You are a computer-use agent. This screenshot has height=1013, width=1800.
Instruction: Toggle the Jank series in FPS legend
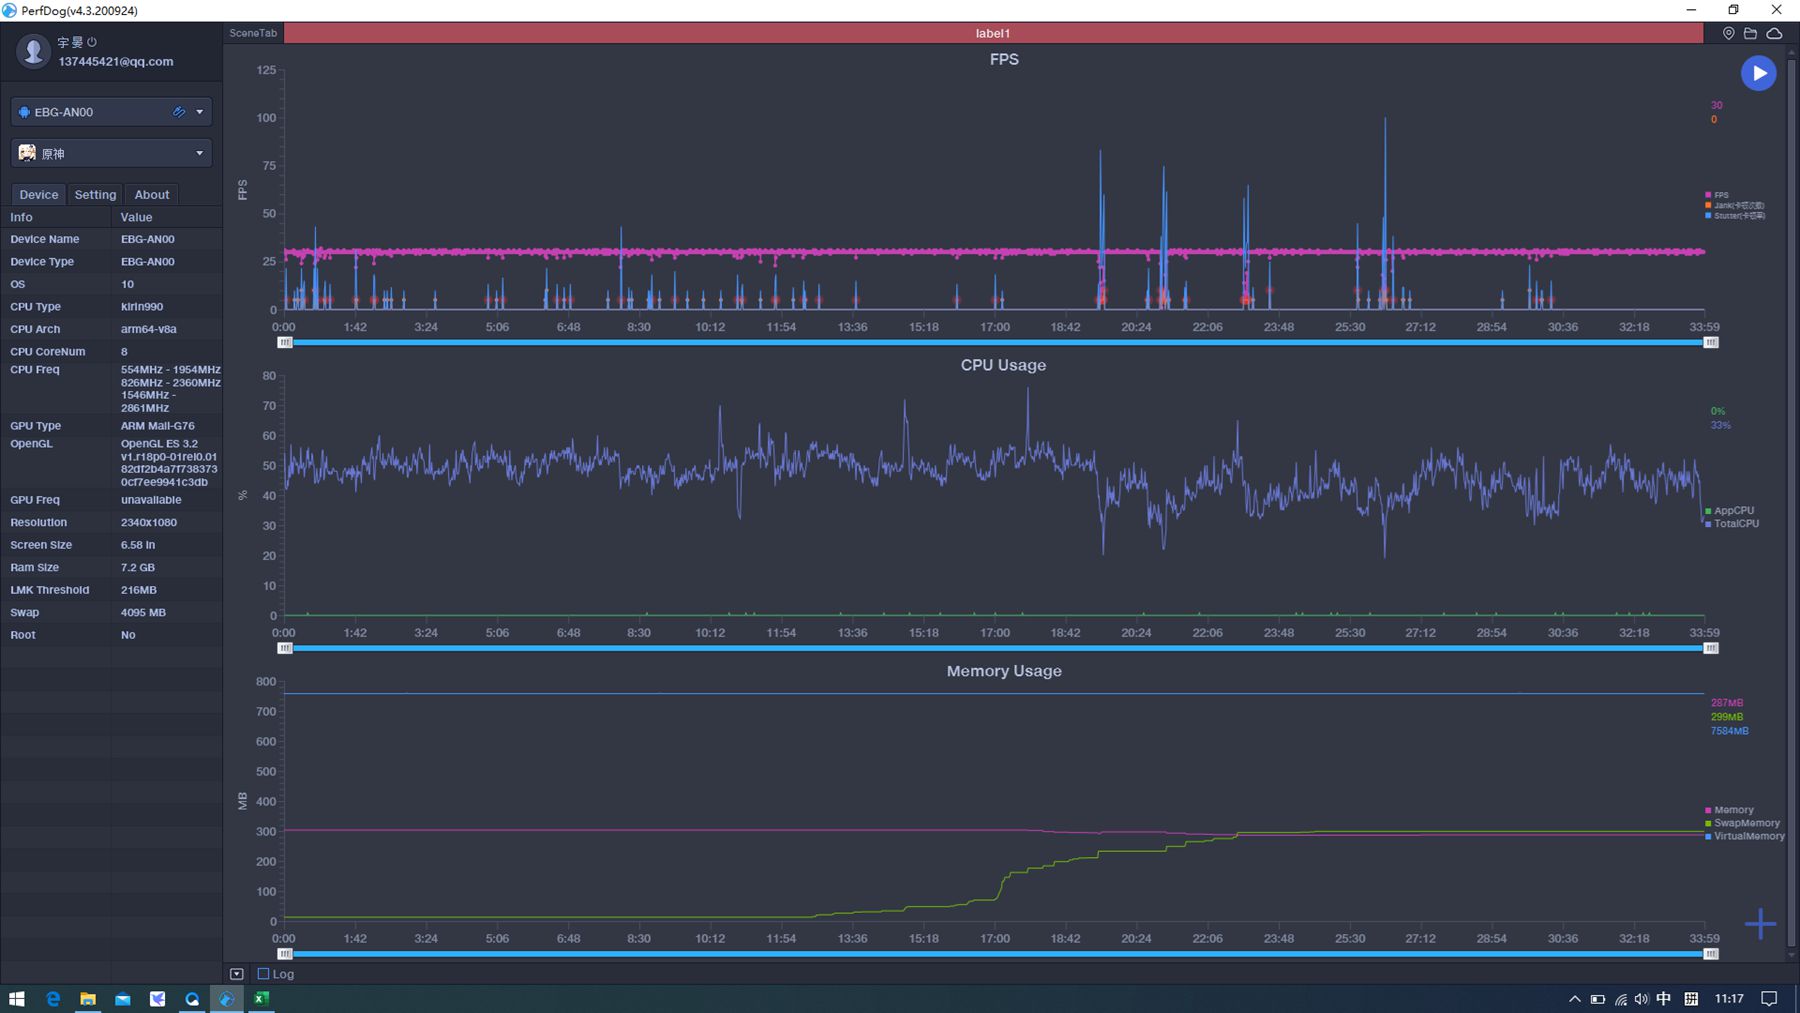[x=1734, y=205]
